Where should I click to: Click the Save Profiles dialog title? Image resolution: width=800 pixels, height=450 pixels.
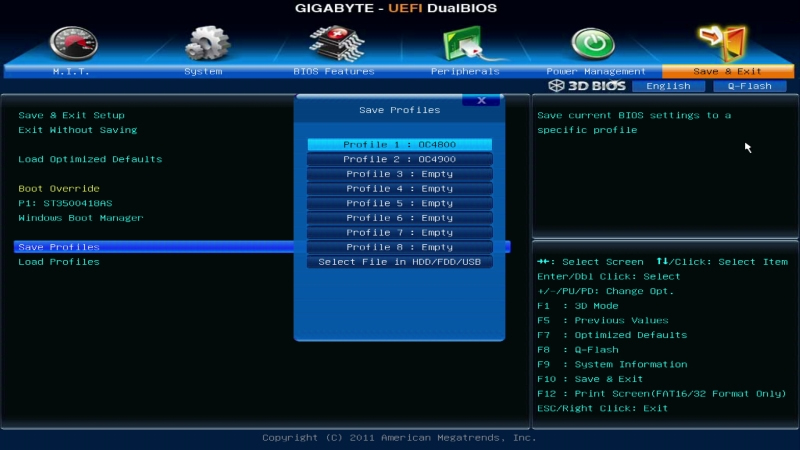pos(399,110)
